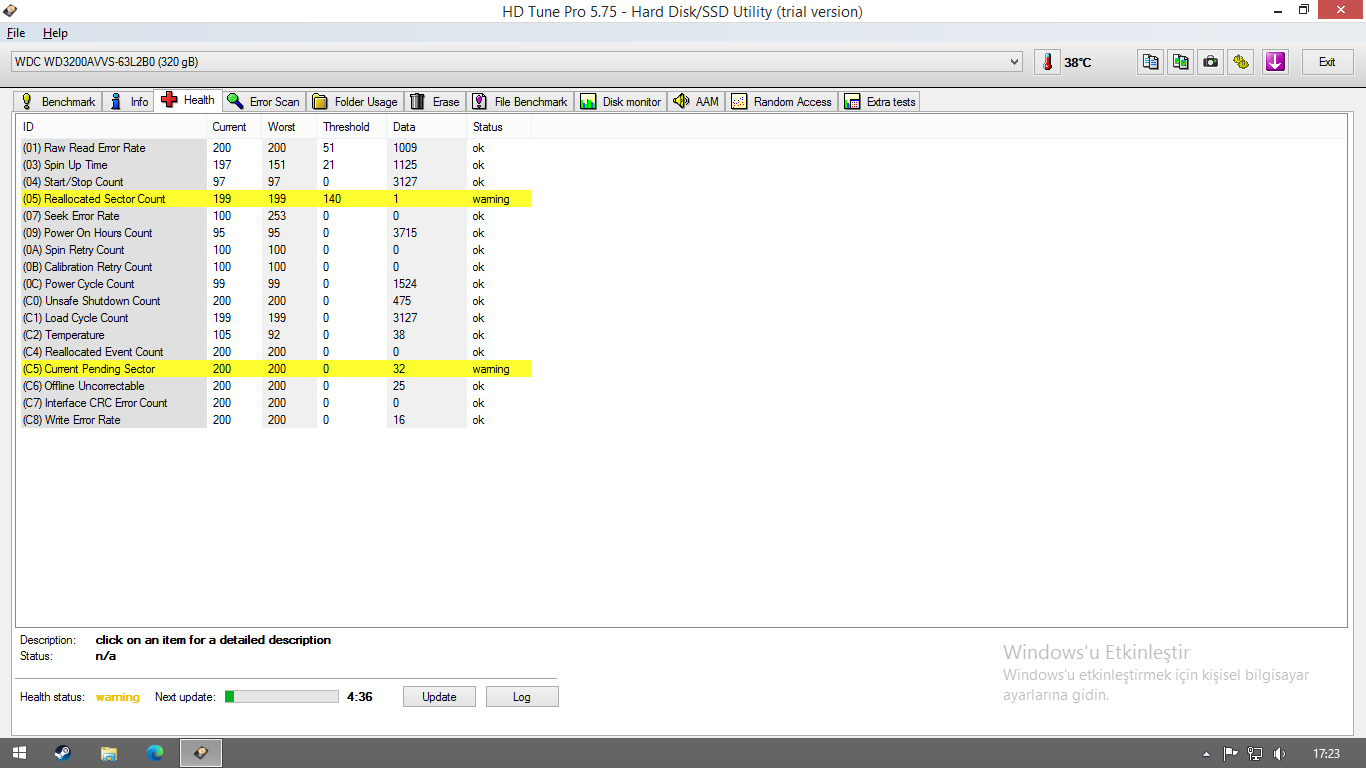Click the Data column header
Viewport: 1366px width, 768px height.
(x=427, y=127)
